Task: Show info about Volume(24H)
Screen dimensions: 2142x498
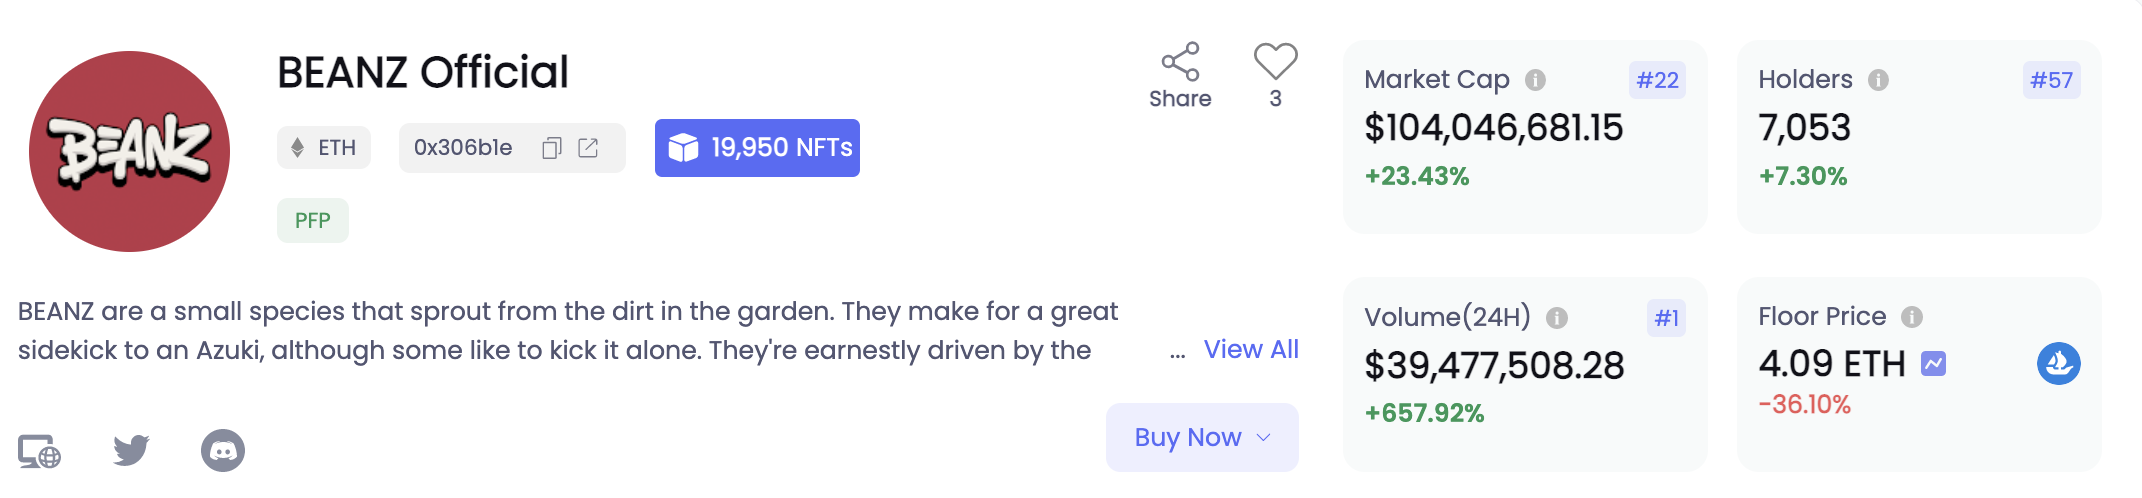Action: pos(1556,318)
